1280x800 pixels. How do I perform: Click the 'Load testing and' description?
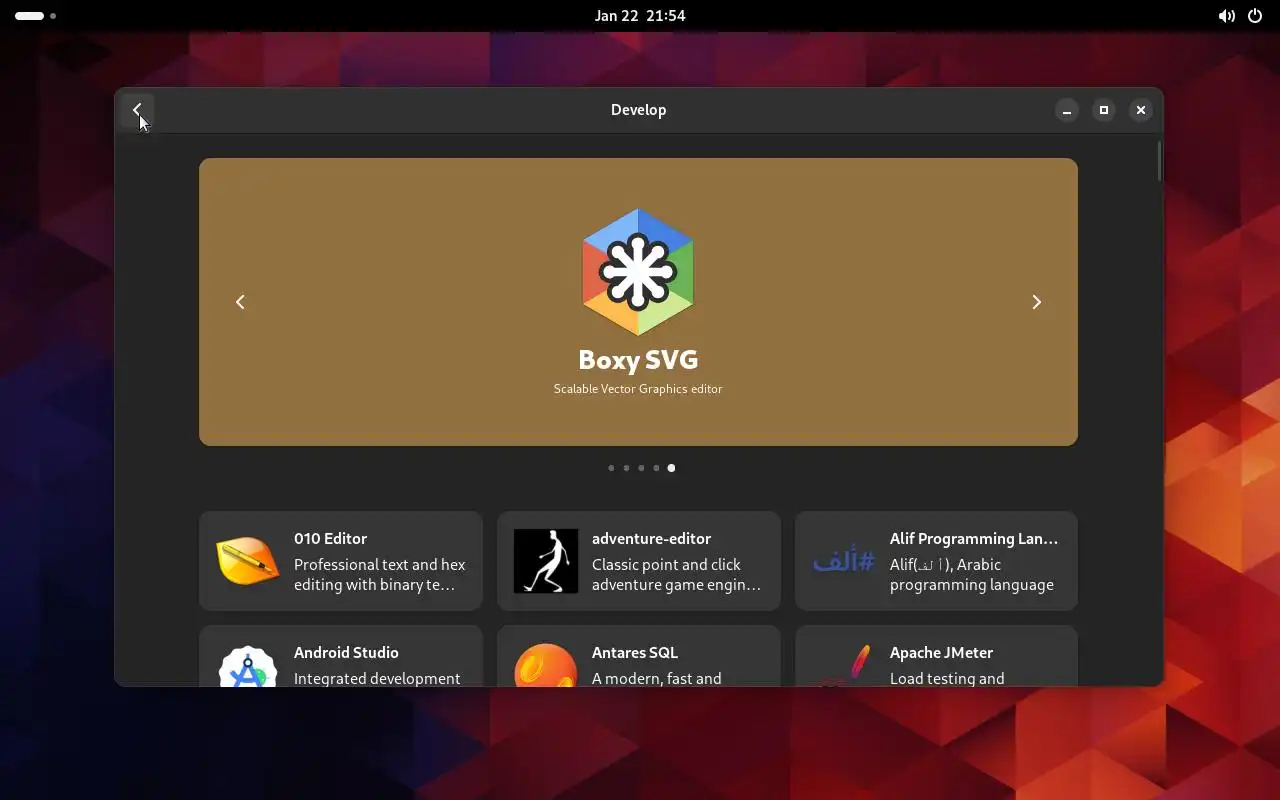pyautogui.click(x=947, y=678)
